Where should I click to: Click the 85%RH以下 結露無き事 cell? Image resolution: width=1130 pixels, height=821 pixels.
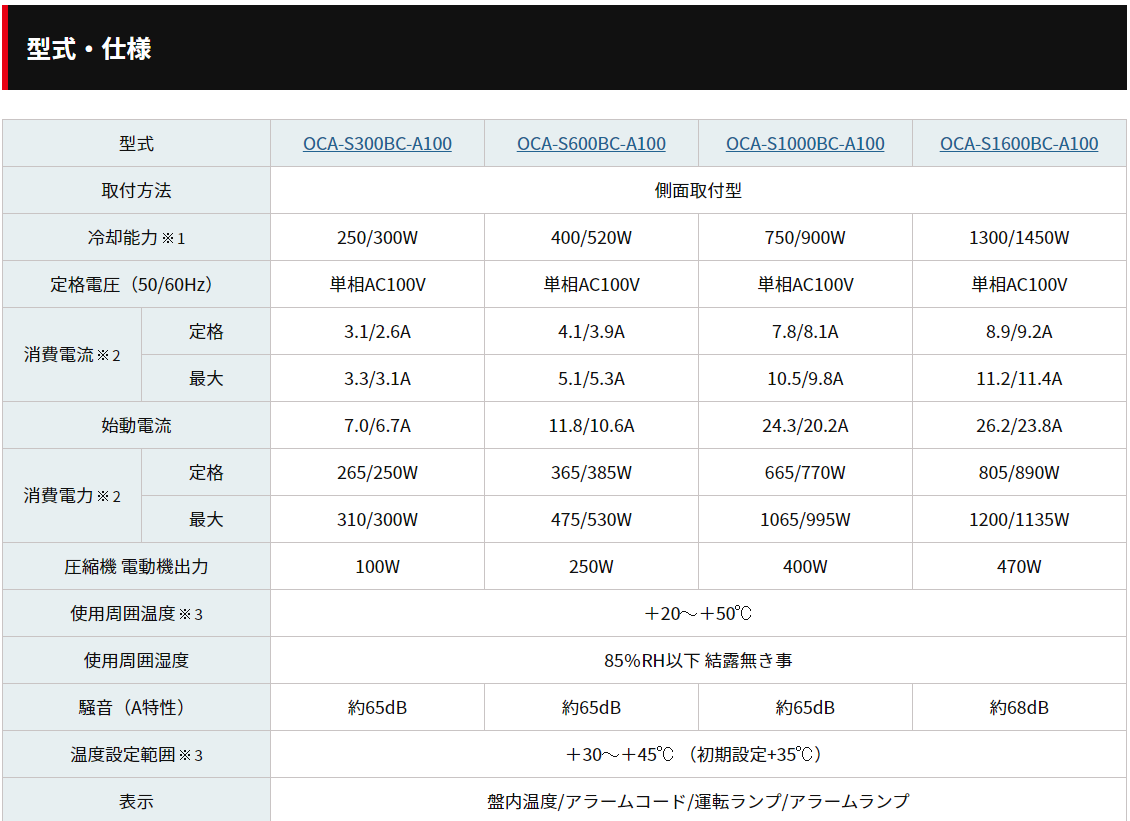698,660
